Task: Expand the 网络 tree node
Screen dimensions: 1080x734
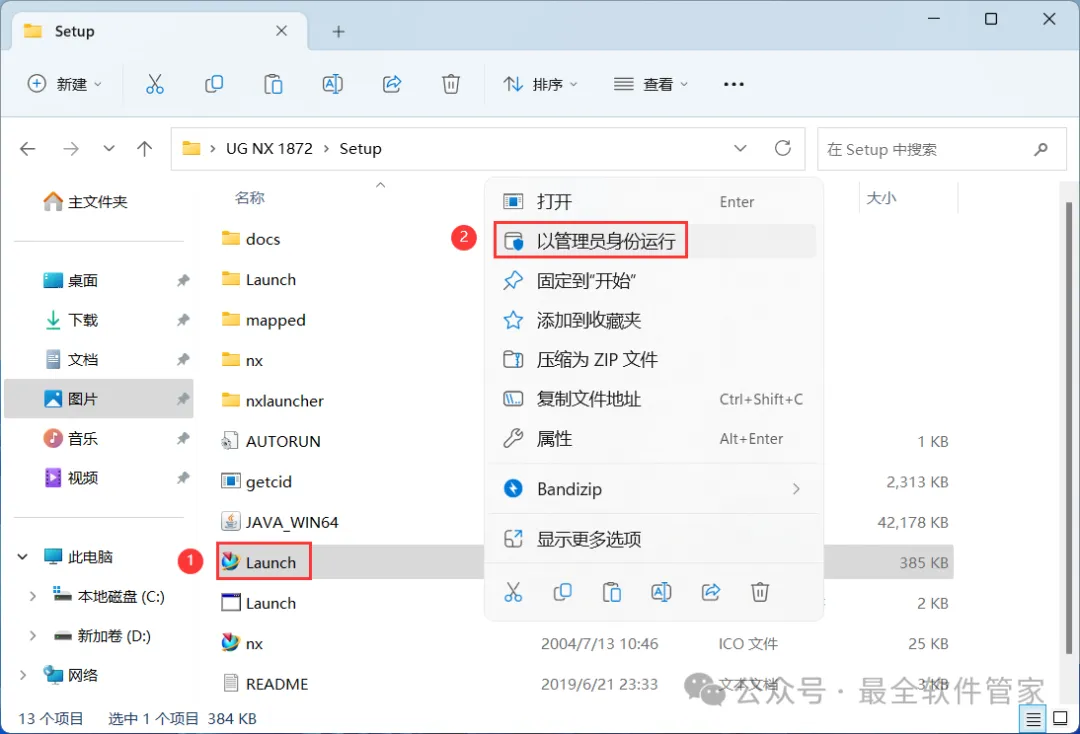Action: point(23,675)
